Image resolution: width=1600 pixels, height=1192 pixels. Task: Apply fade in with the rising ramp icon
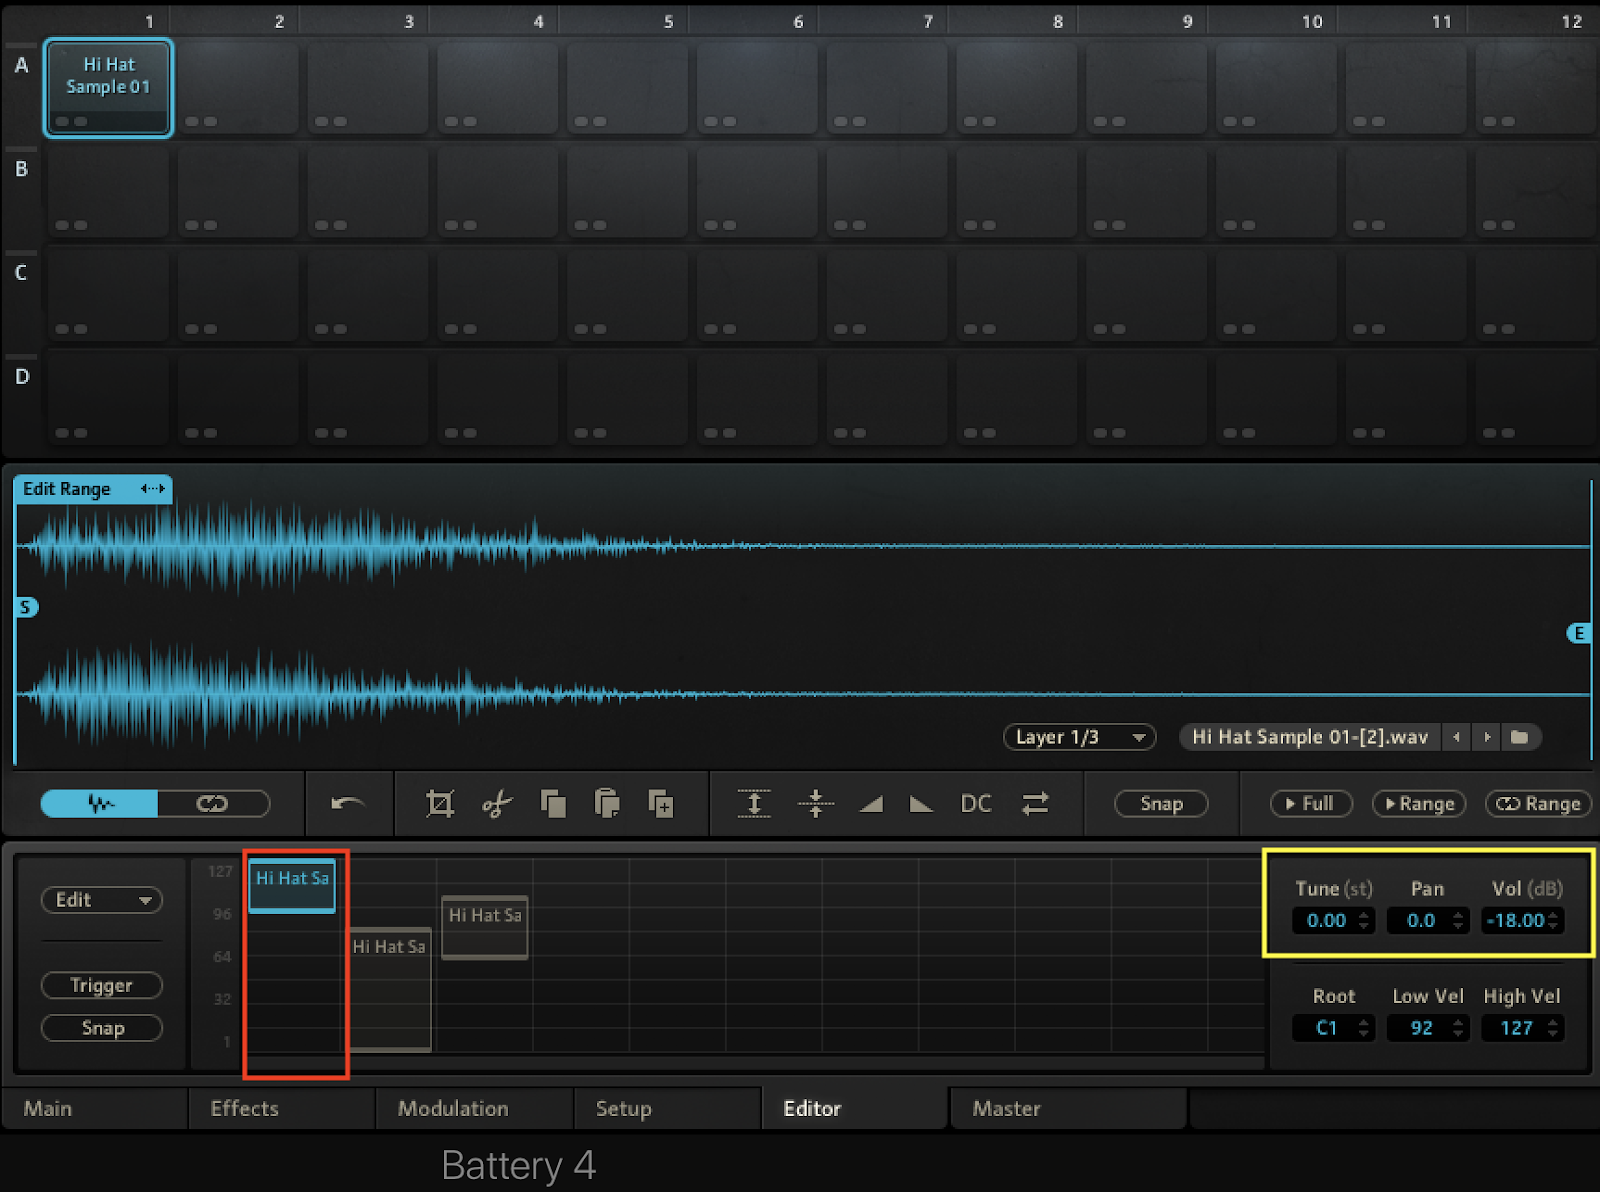pos(871,803)
